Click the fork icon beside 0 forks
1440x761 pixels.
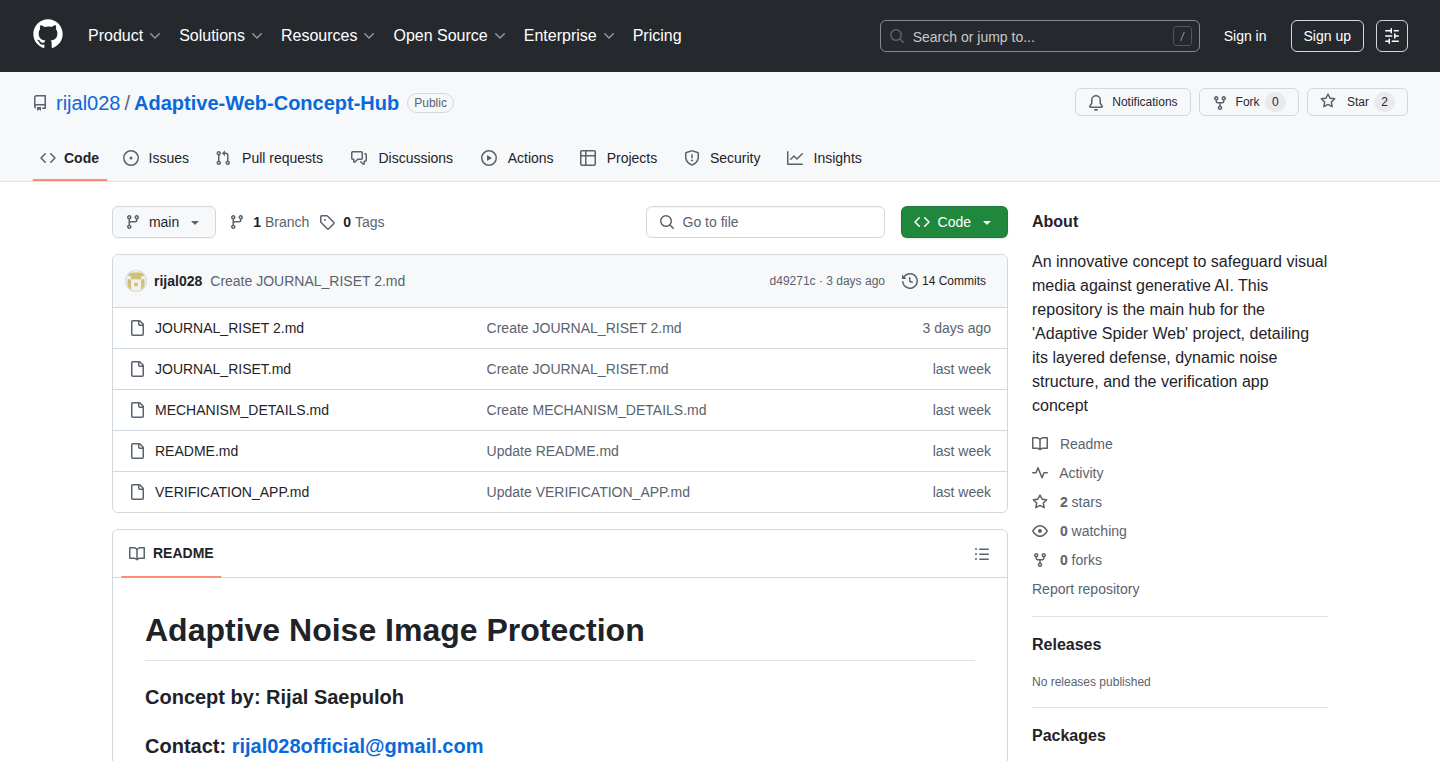pos(1040,560)
